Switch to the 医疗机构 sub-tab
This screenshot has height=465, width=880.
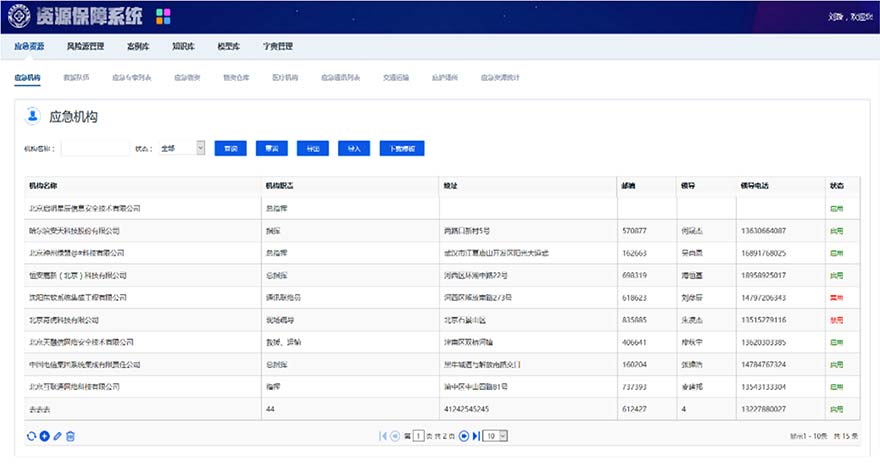285,77
